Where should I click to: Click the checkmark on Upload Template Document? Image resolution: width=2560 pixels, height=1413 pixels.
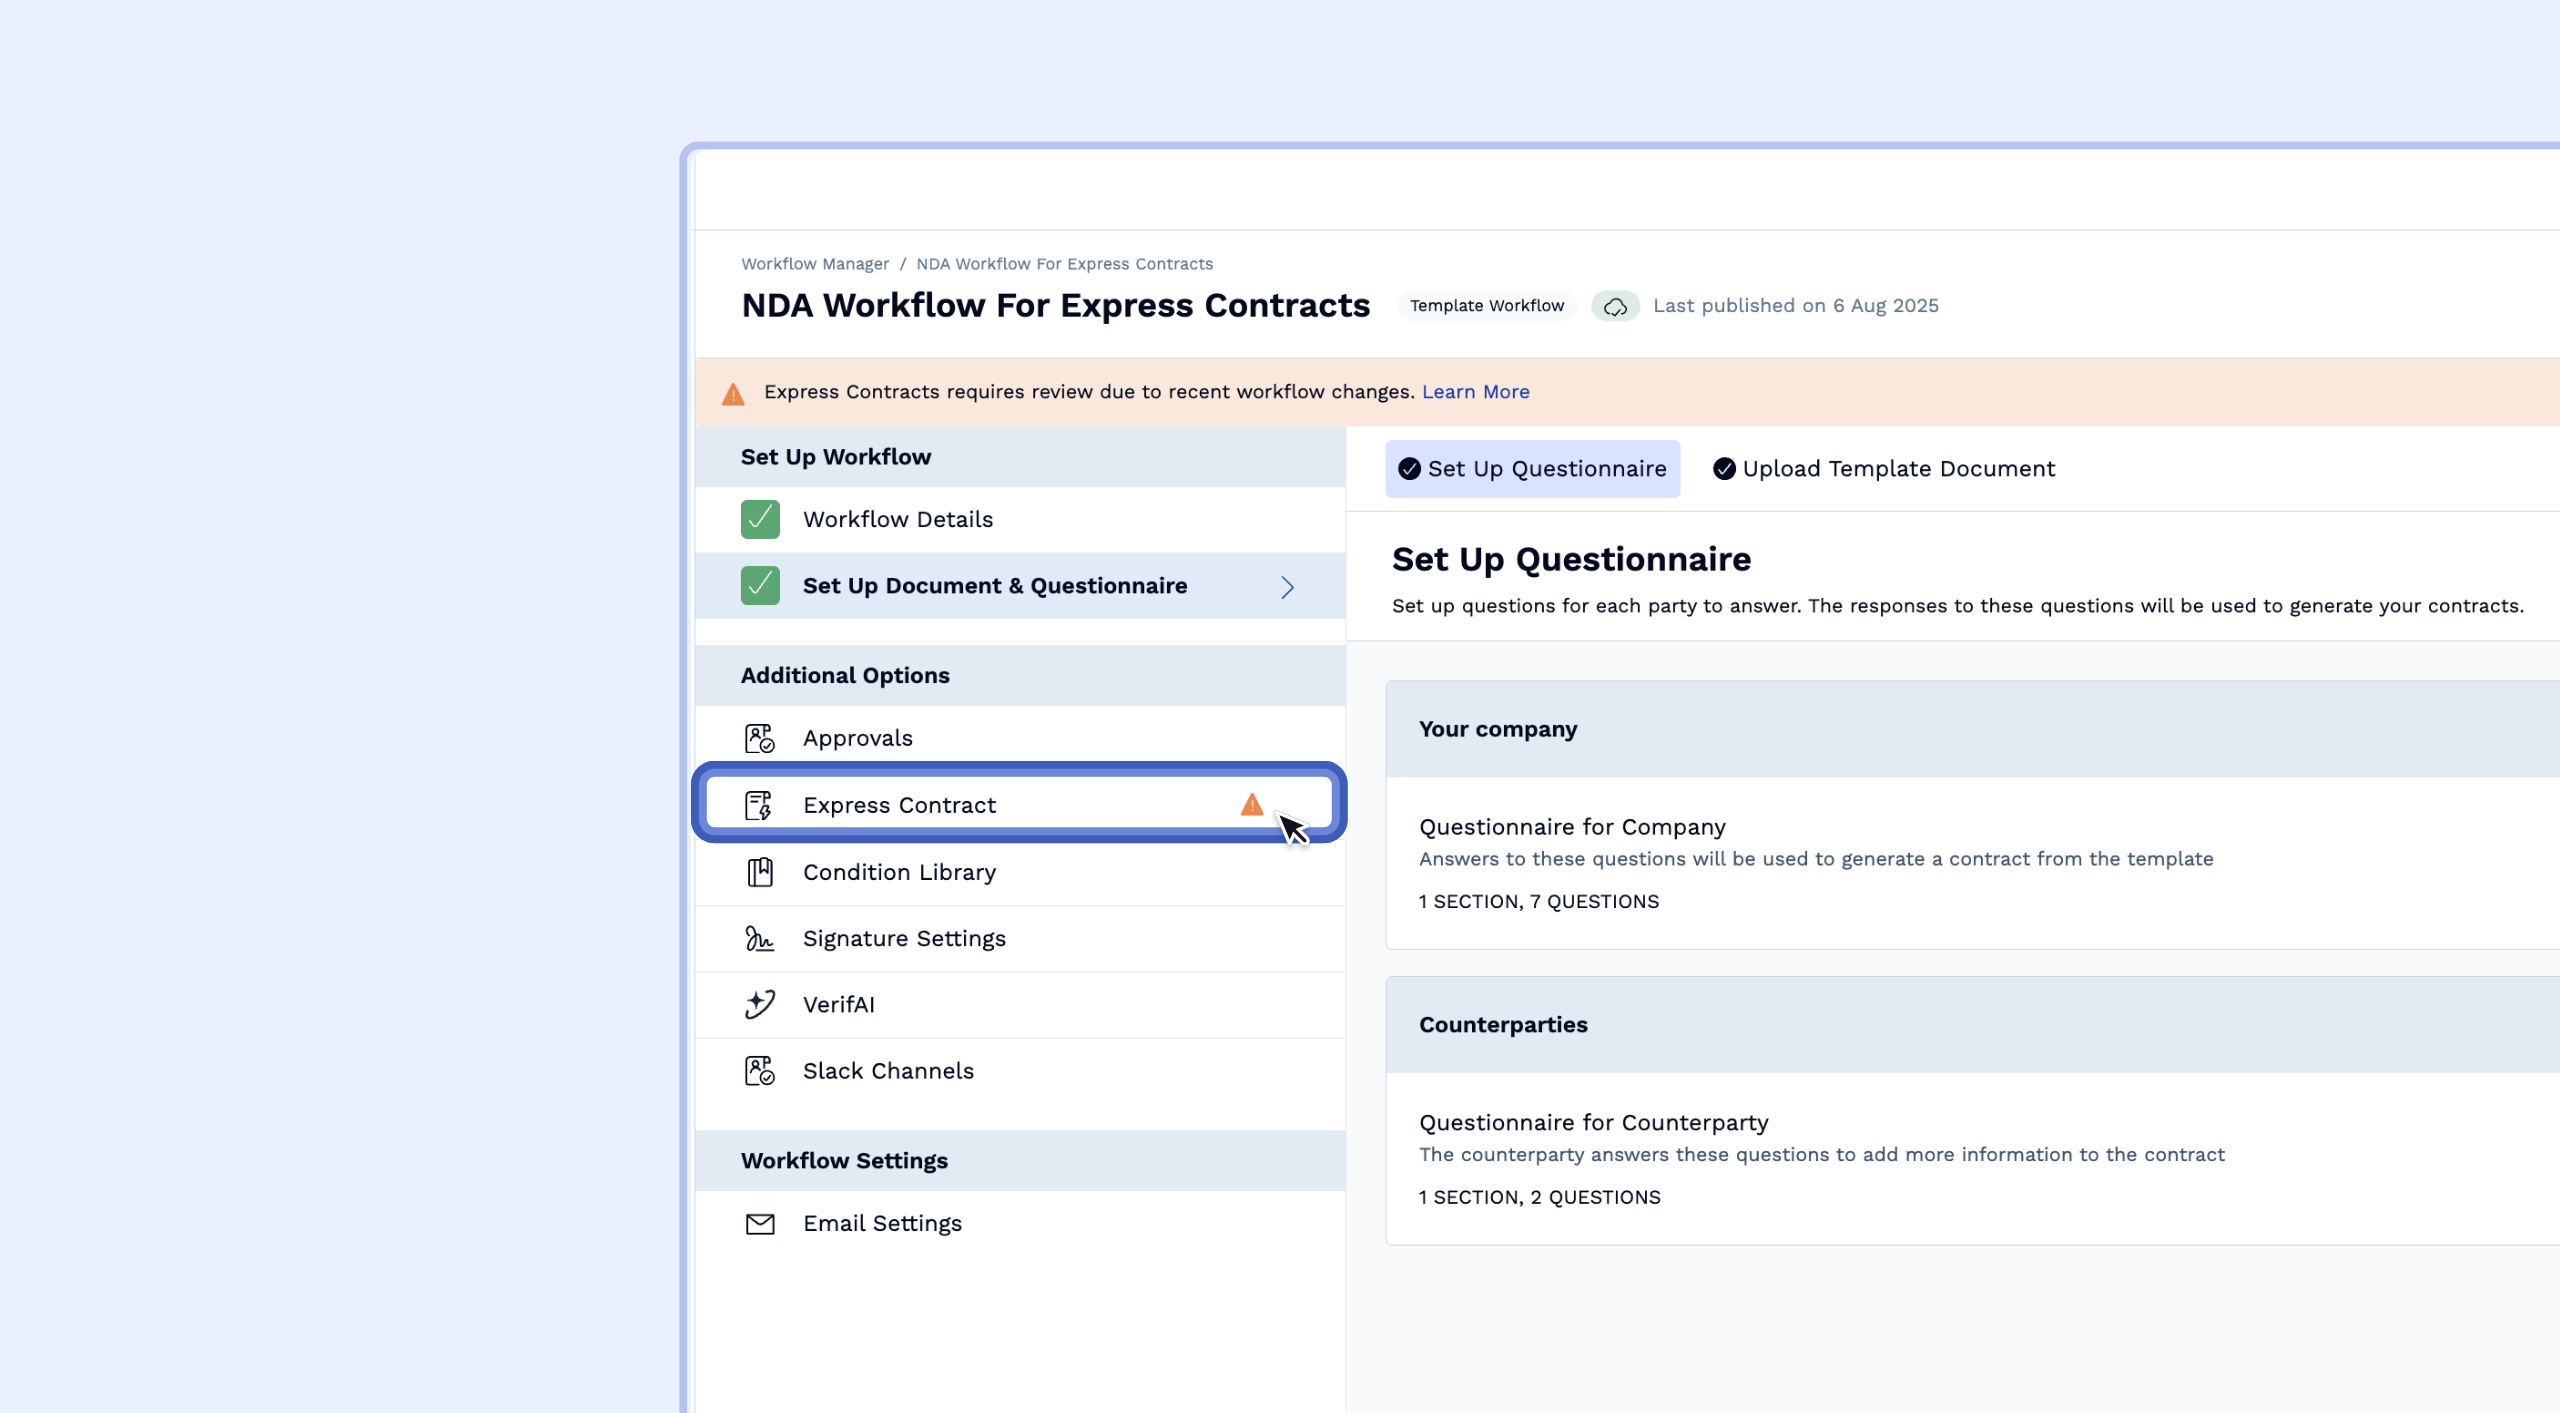pyautogui.click(x=1723, y=469)
